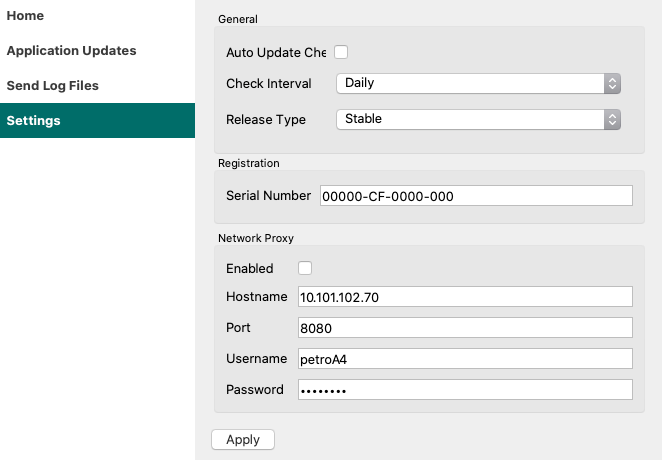The image size is (662, 460).
Task: Enable the Auto Update Check checkbox
Action: [x=341, y=52]
